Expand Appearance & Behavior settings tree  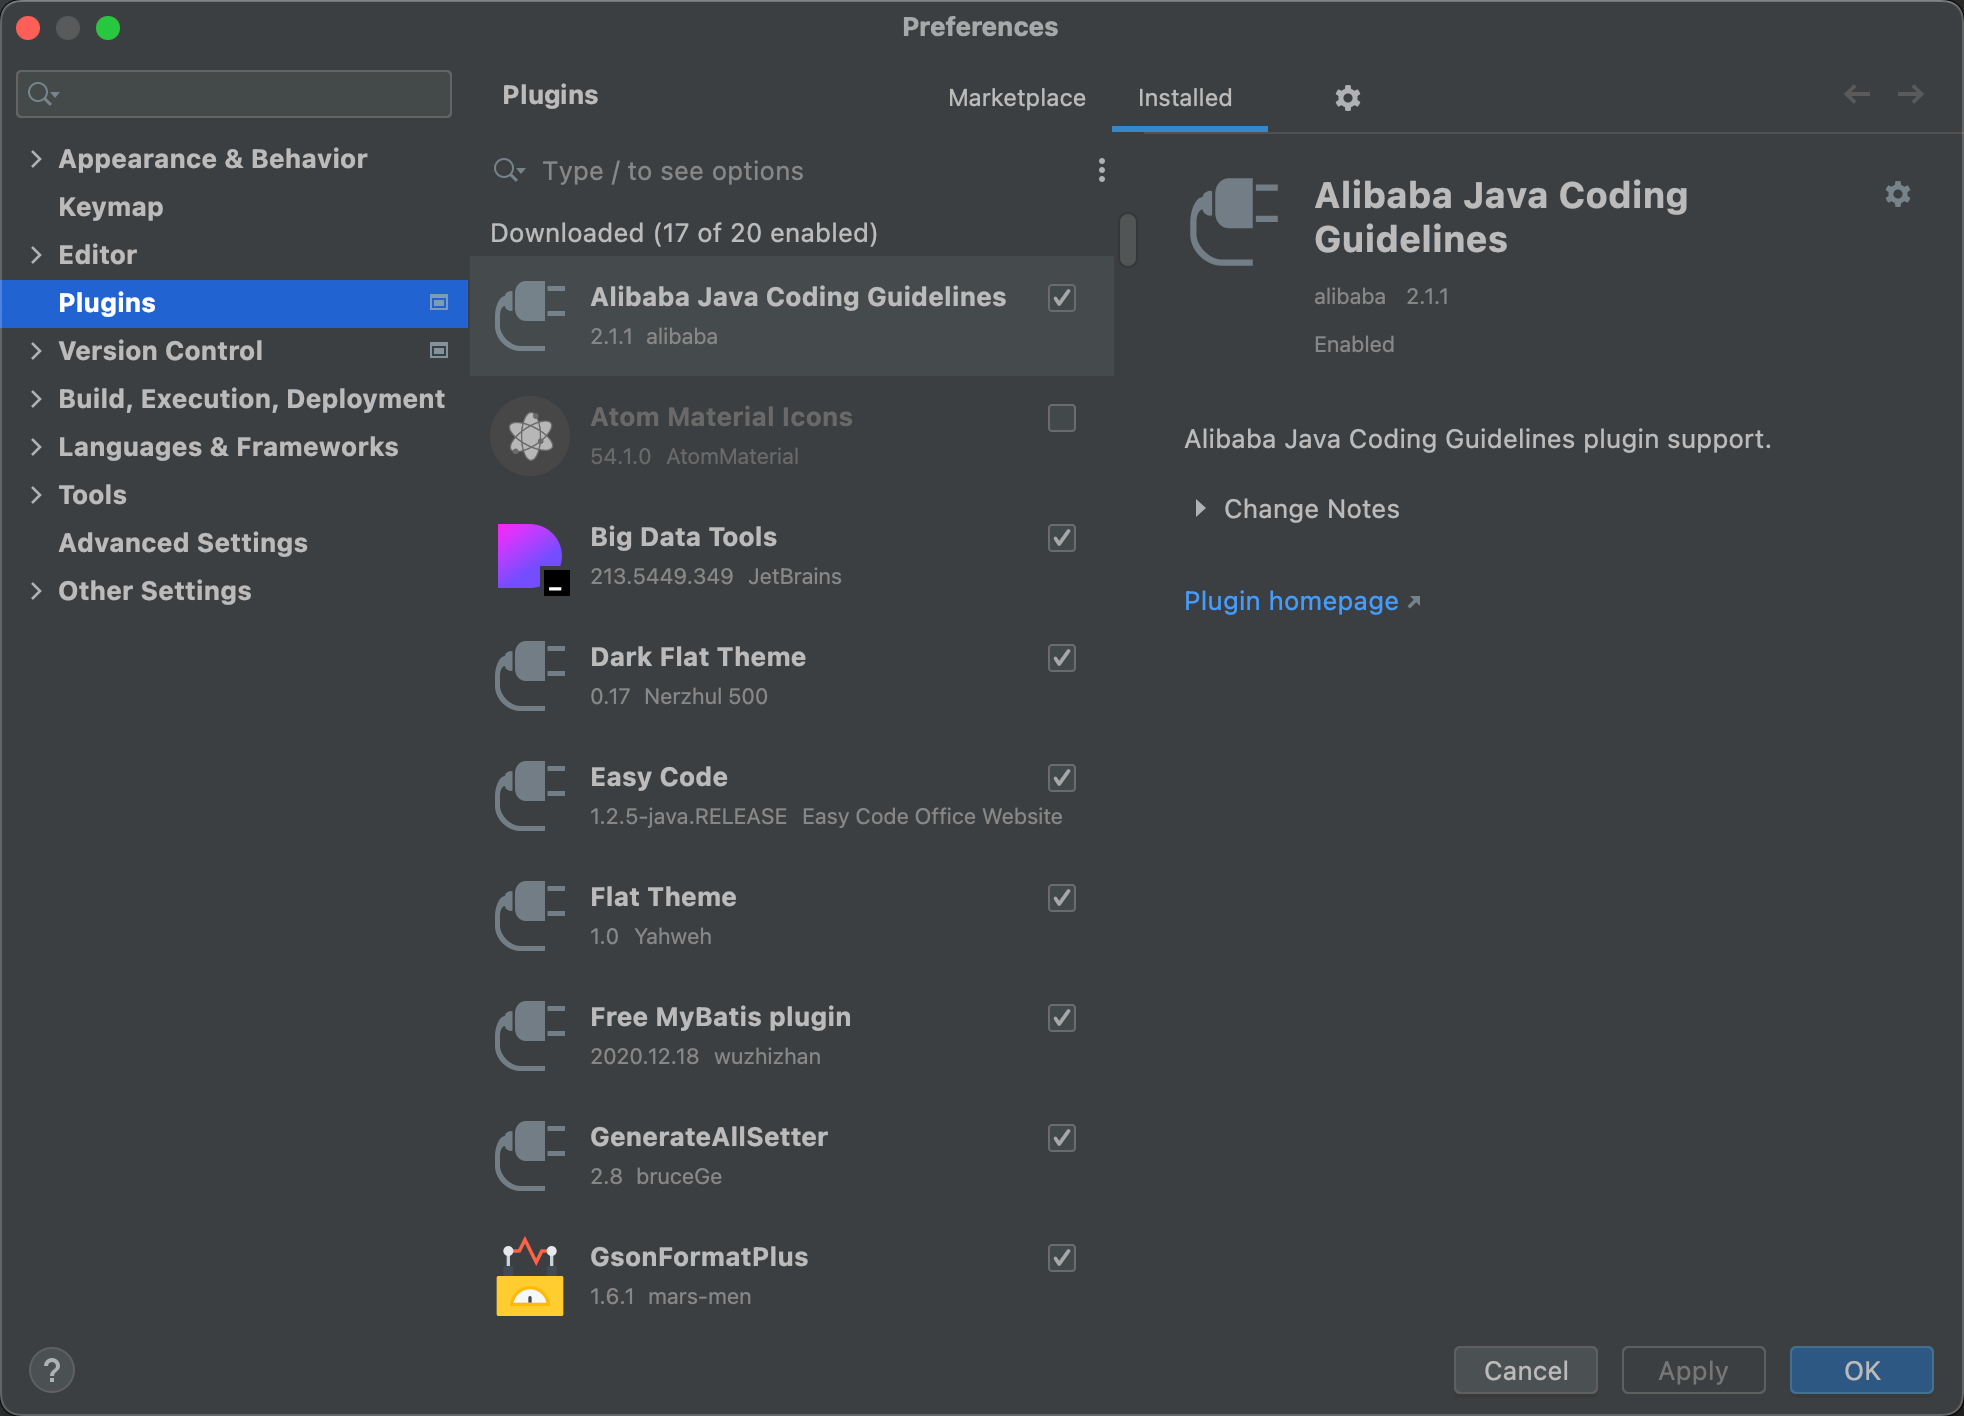(x=36, y=159)
